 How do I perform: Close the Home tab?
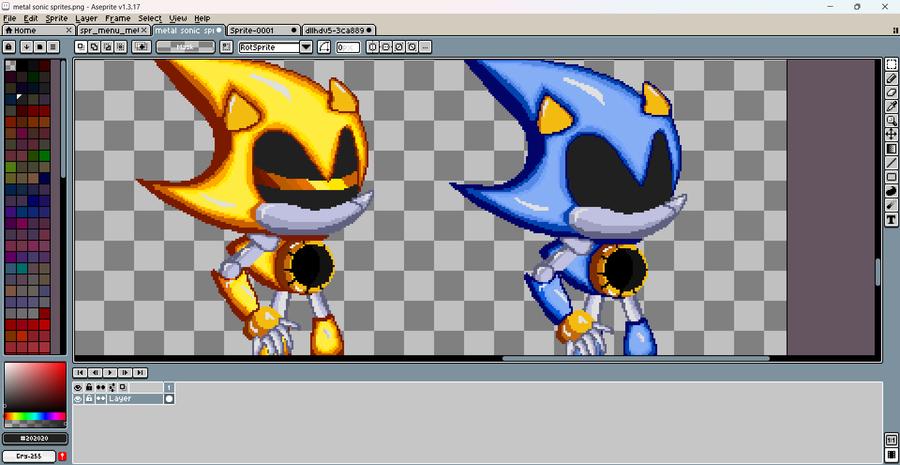69,30
